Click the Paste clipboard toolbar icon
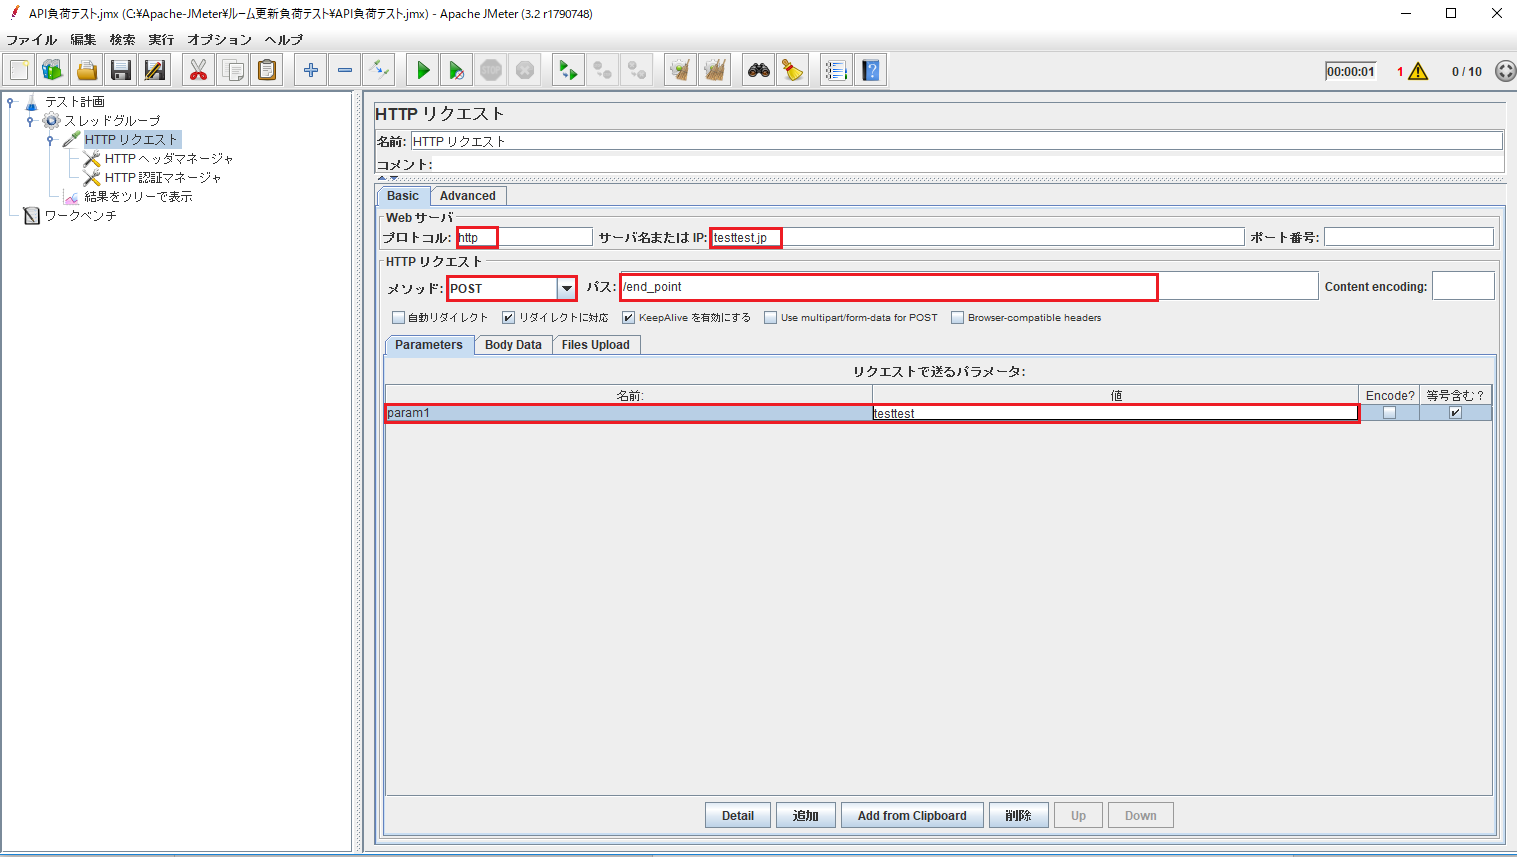This screenshot has height=857, width=1517. tap(266, 69)
